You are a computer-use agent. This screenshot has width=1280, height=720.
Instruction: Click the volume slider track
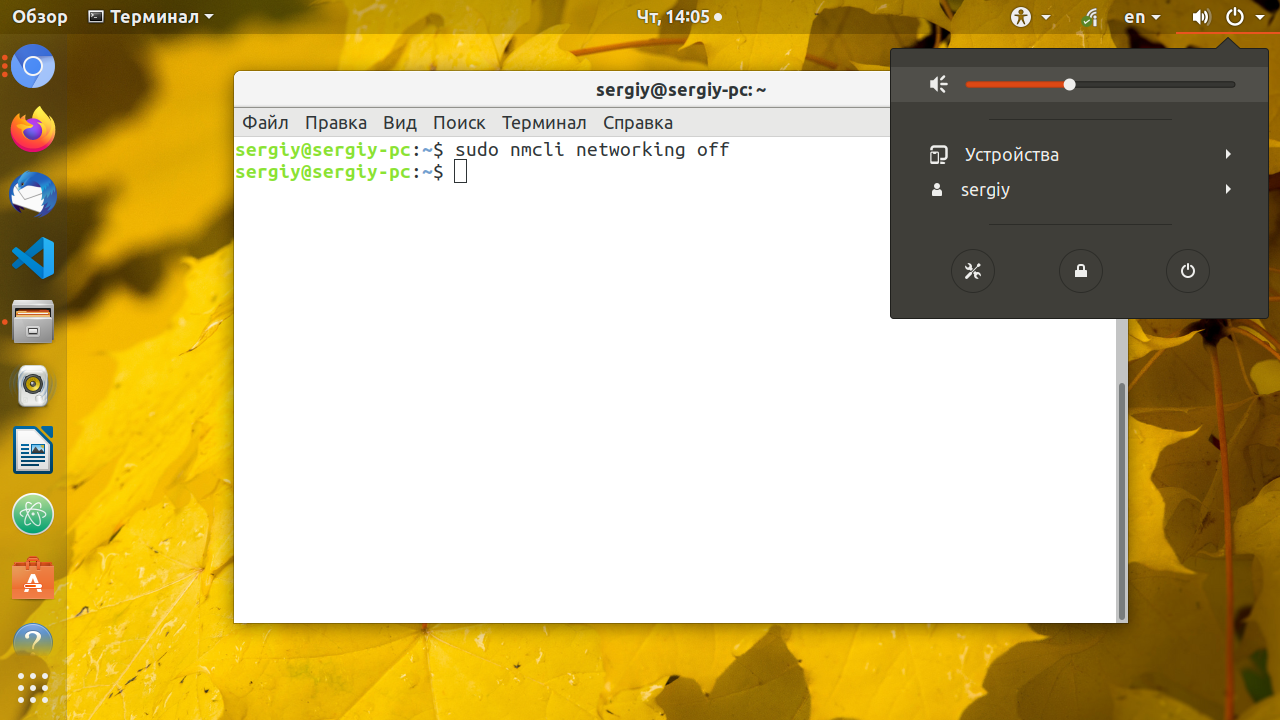tap(1100, 85)
